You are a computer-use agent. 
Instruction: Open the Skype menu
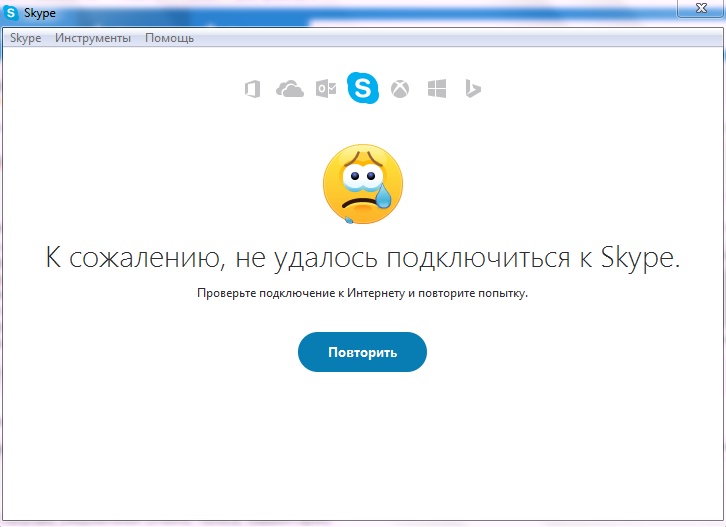click(x=25, y=38)
